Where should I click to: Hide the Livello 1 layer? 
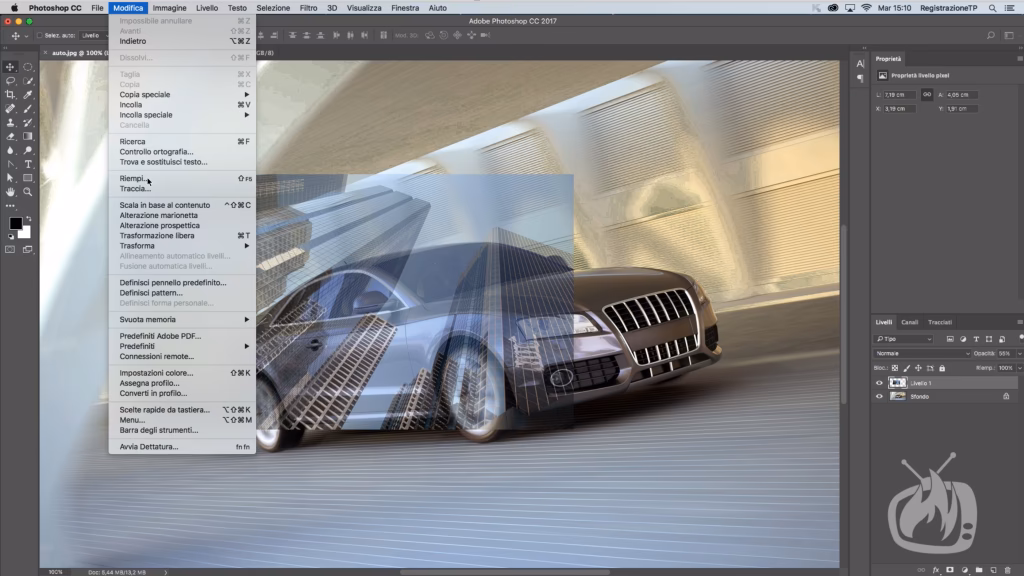tap(880, 383)
